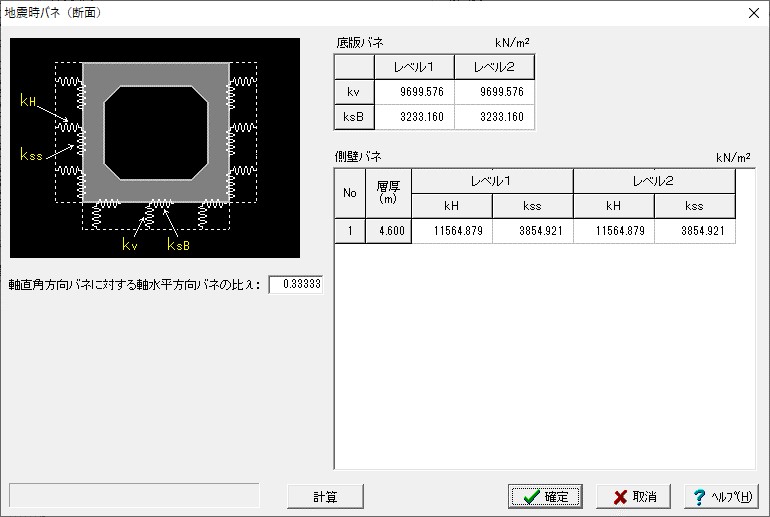This screenshot has height=517, width=770.
Task: Select レベル1 kss cell 3854.921
Action: (533, 231)
